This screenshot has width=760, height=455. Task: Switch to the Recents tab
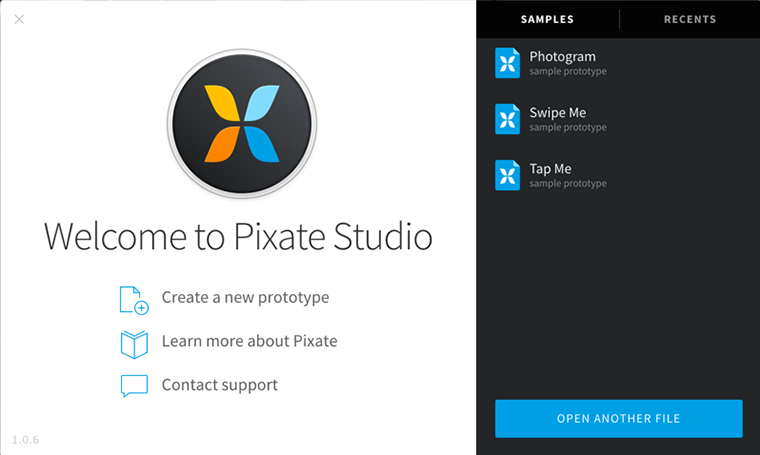click(690, 19)
